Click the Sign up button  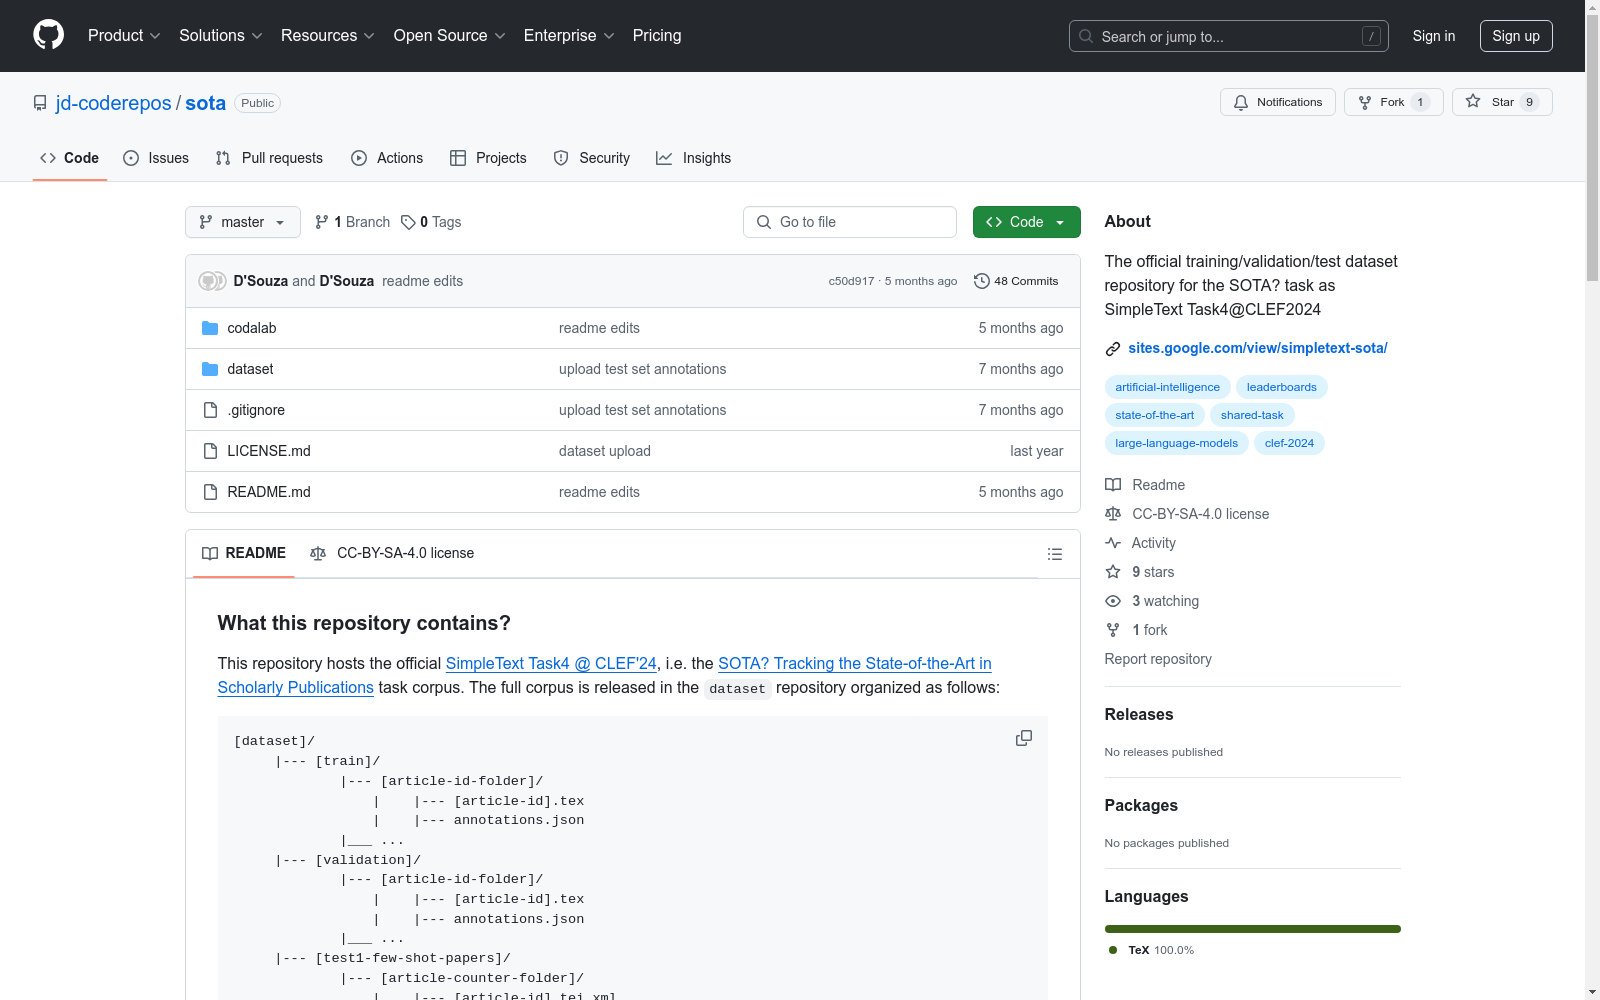click(x=1516, y=36)
